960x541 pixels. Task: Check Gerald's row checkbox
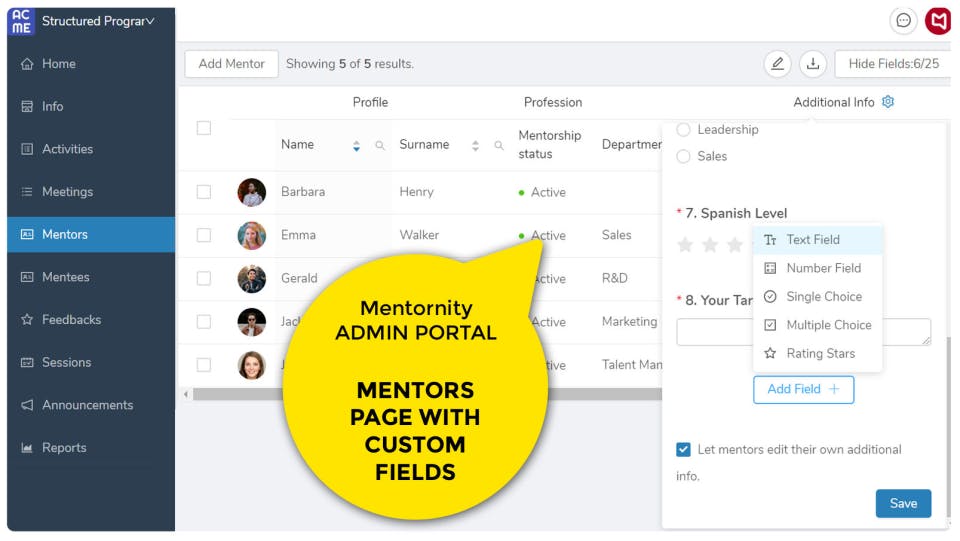[x=204, y=278]
